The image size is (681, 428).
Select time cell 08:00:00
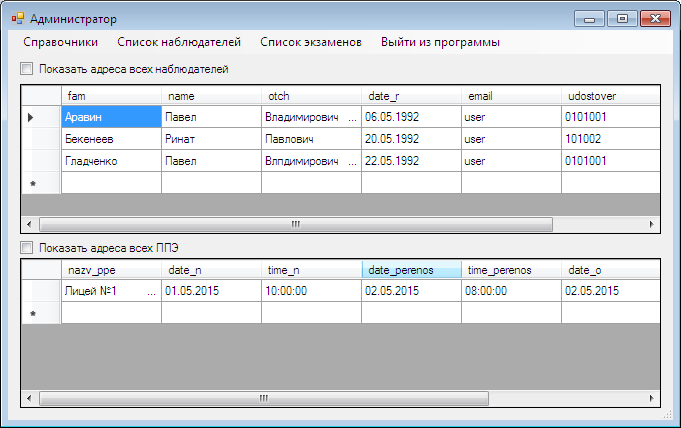511,291
